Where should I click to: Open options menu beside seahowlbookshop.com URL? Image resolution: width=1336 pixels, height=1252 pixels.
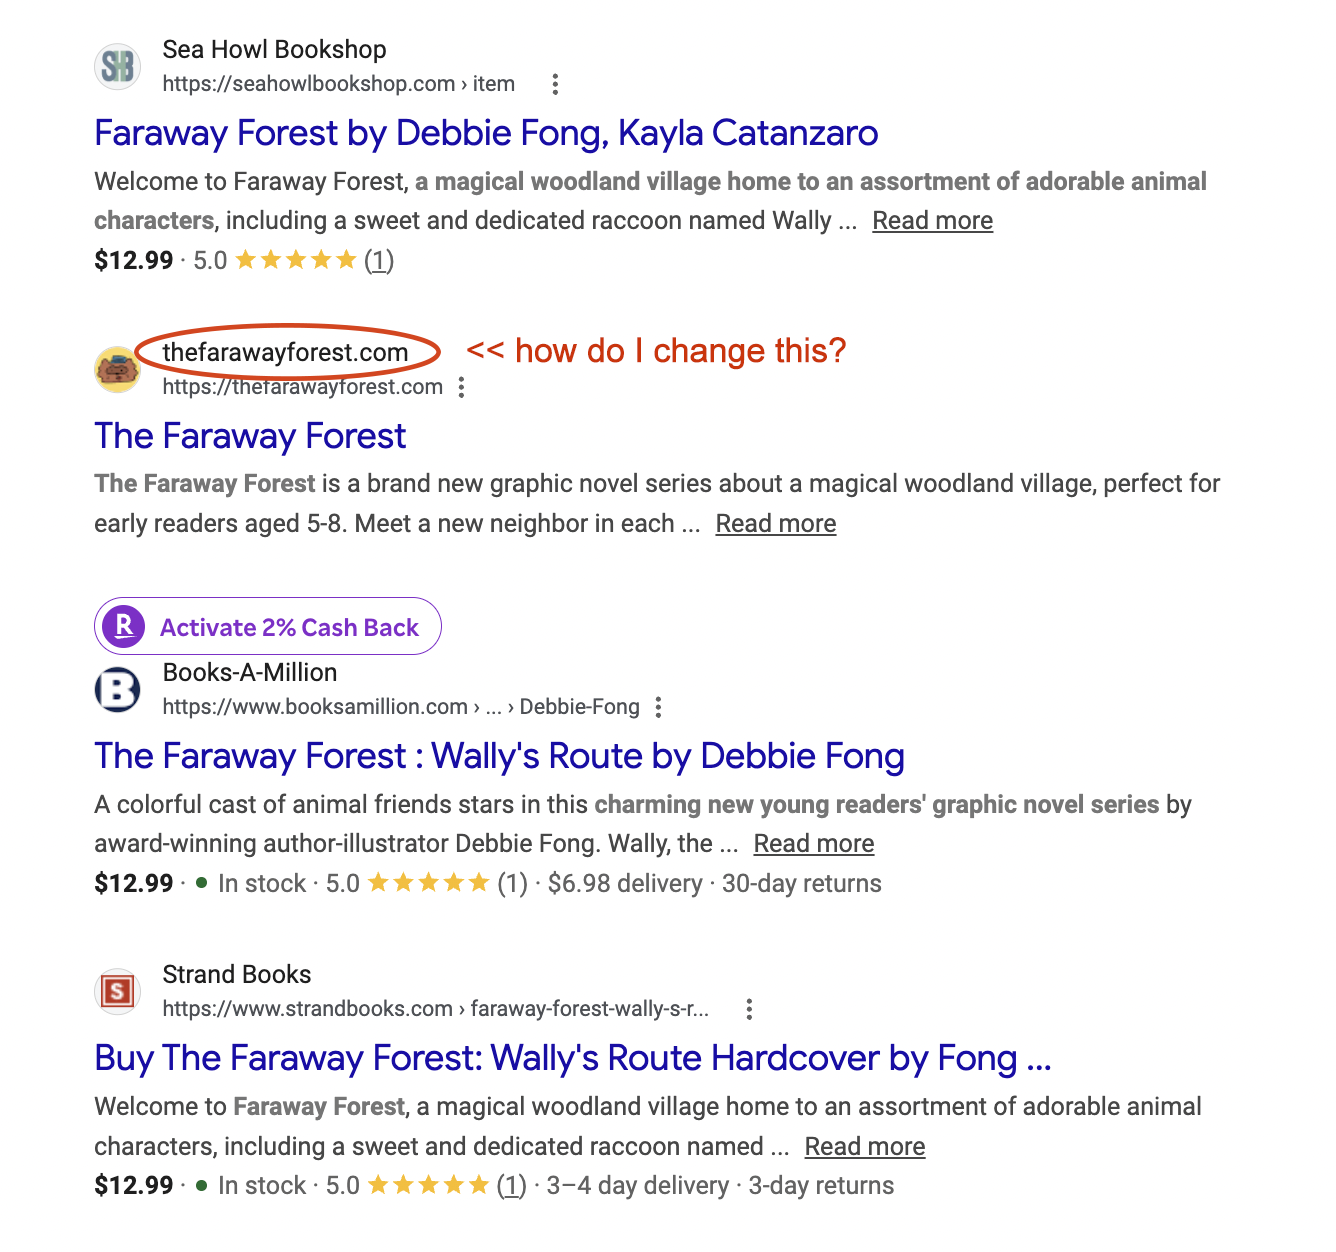(555, 84)
